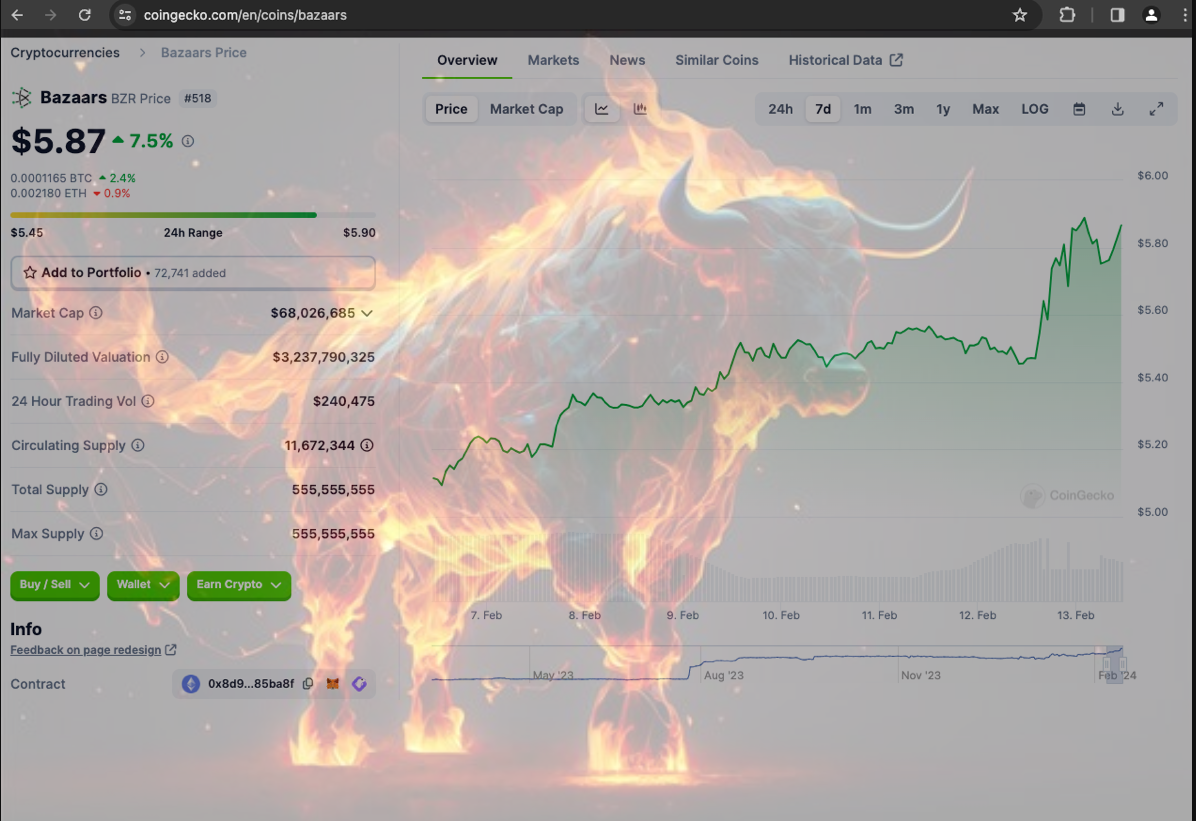Viewport: 1196px width, 821px height.
Task: Add token to MetaMask via fox icon
Action: (x=333, y=684)
